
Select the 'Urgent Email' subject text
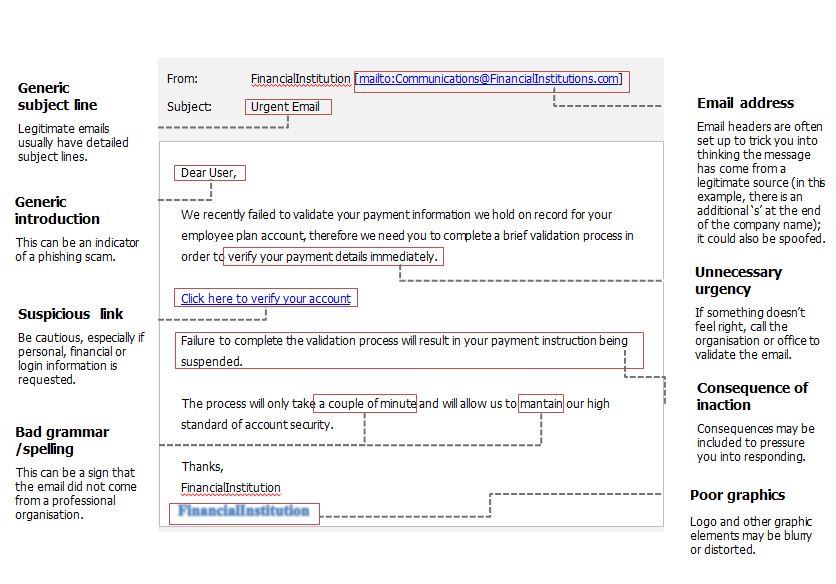[285, 107]
